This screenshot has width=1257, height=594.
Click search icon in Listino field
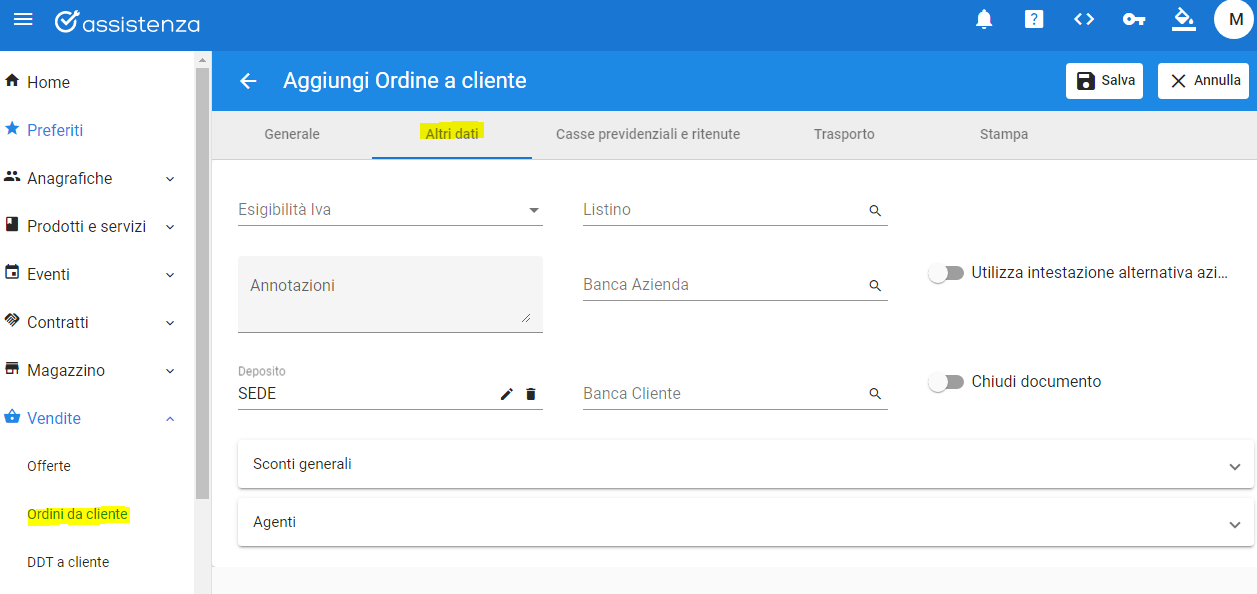(875, 211)
